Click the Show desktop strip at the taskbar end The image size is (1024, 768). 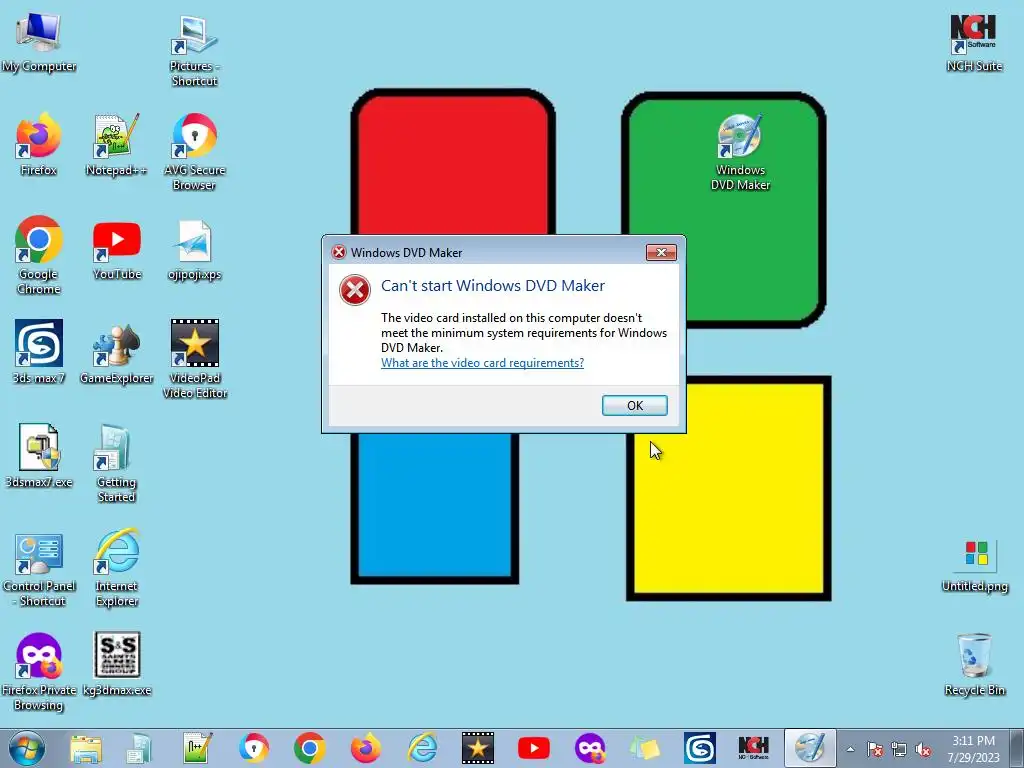click(x=1017, y=748)
